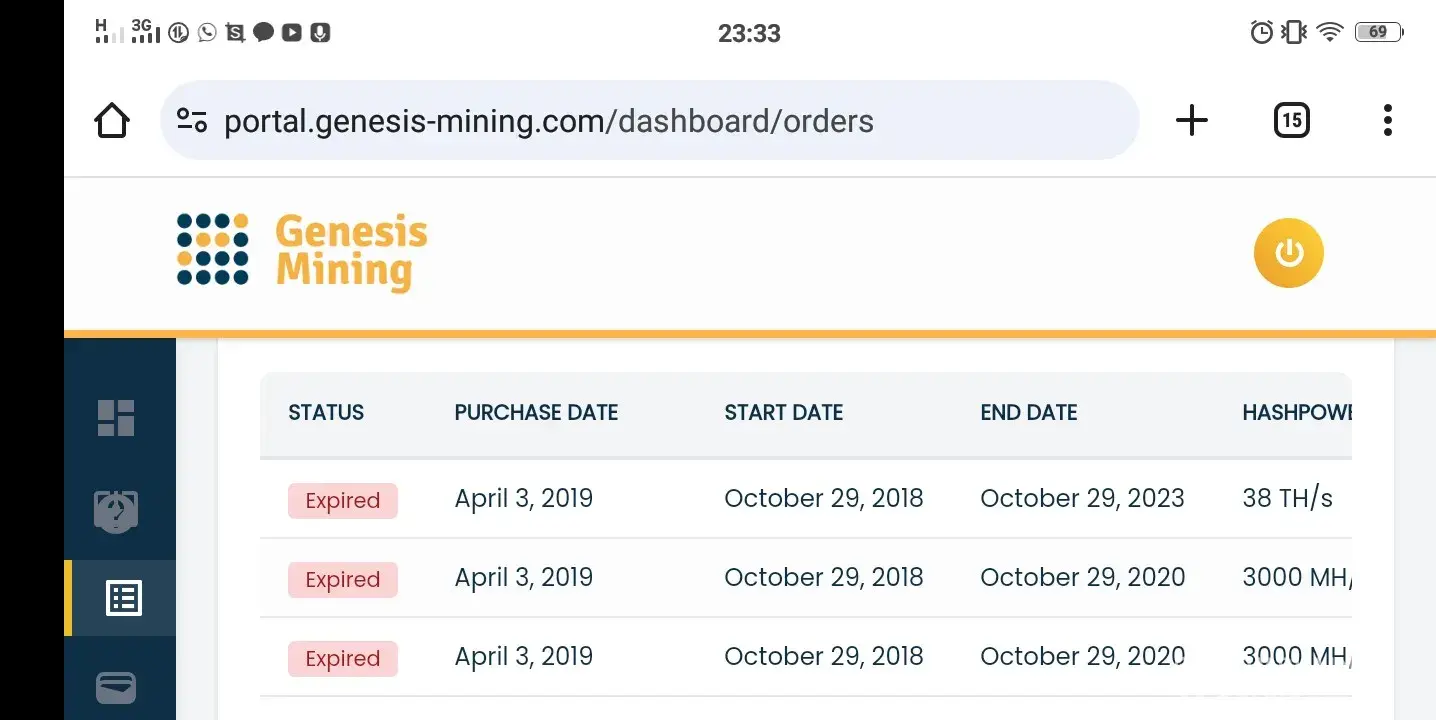Screen dimensions: 1436x720
Task: Open a new tab with plus icon
Action: 1191,121
